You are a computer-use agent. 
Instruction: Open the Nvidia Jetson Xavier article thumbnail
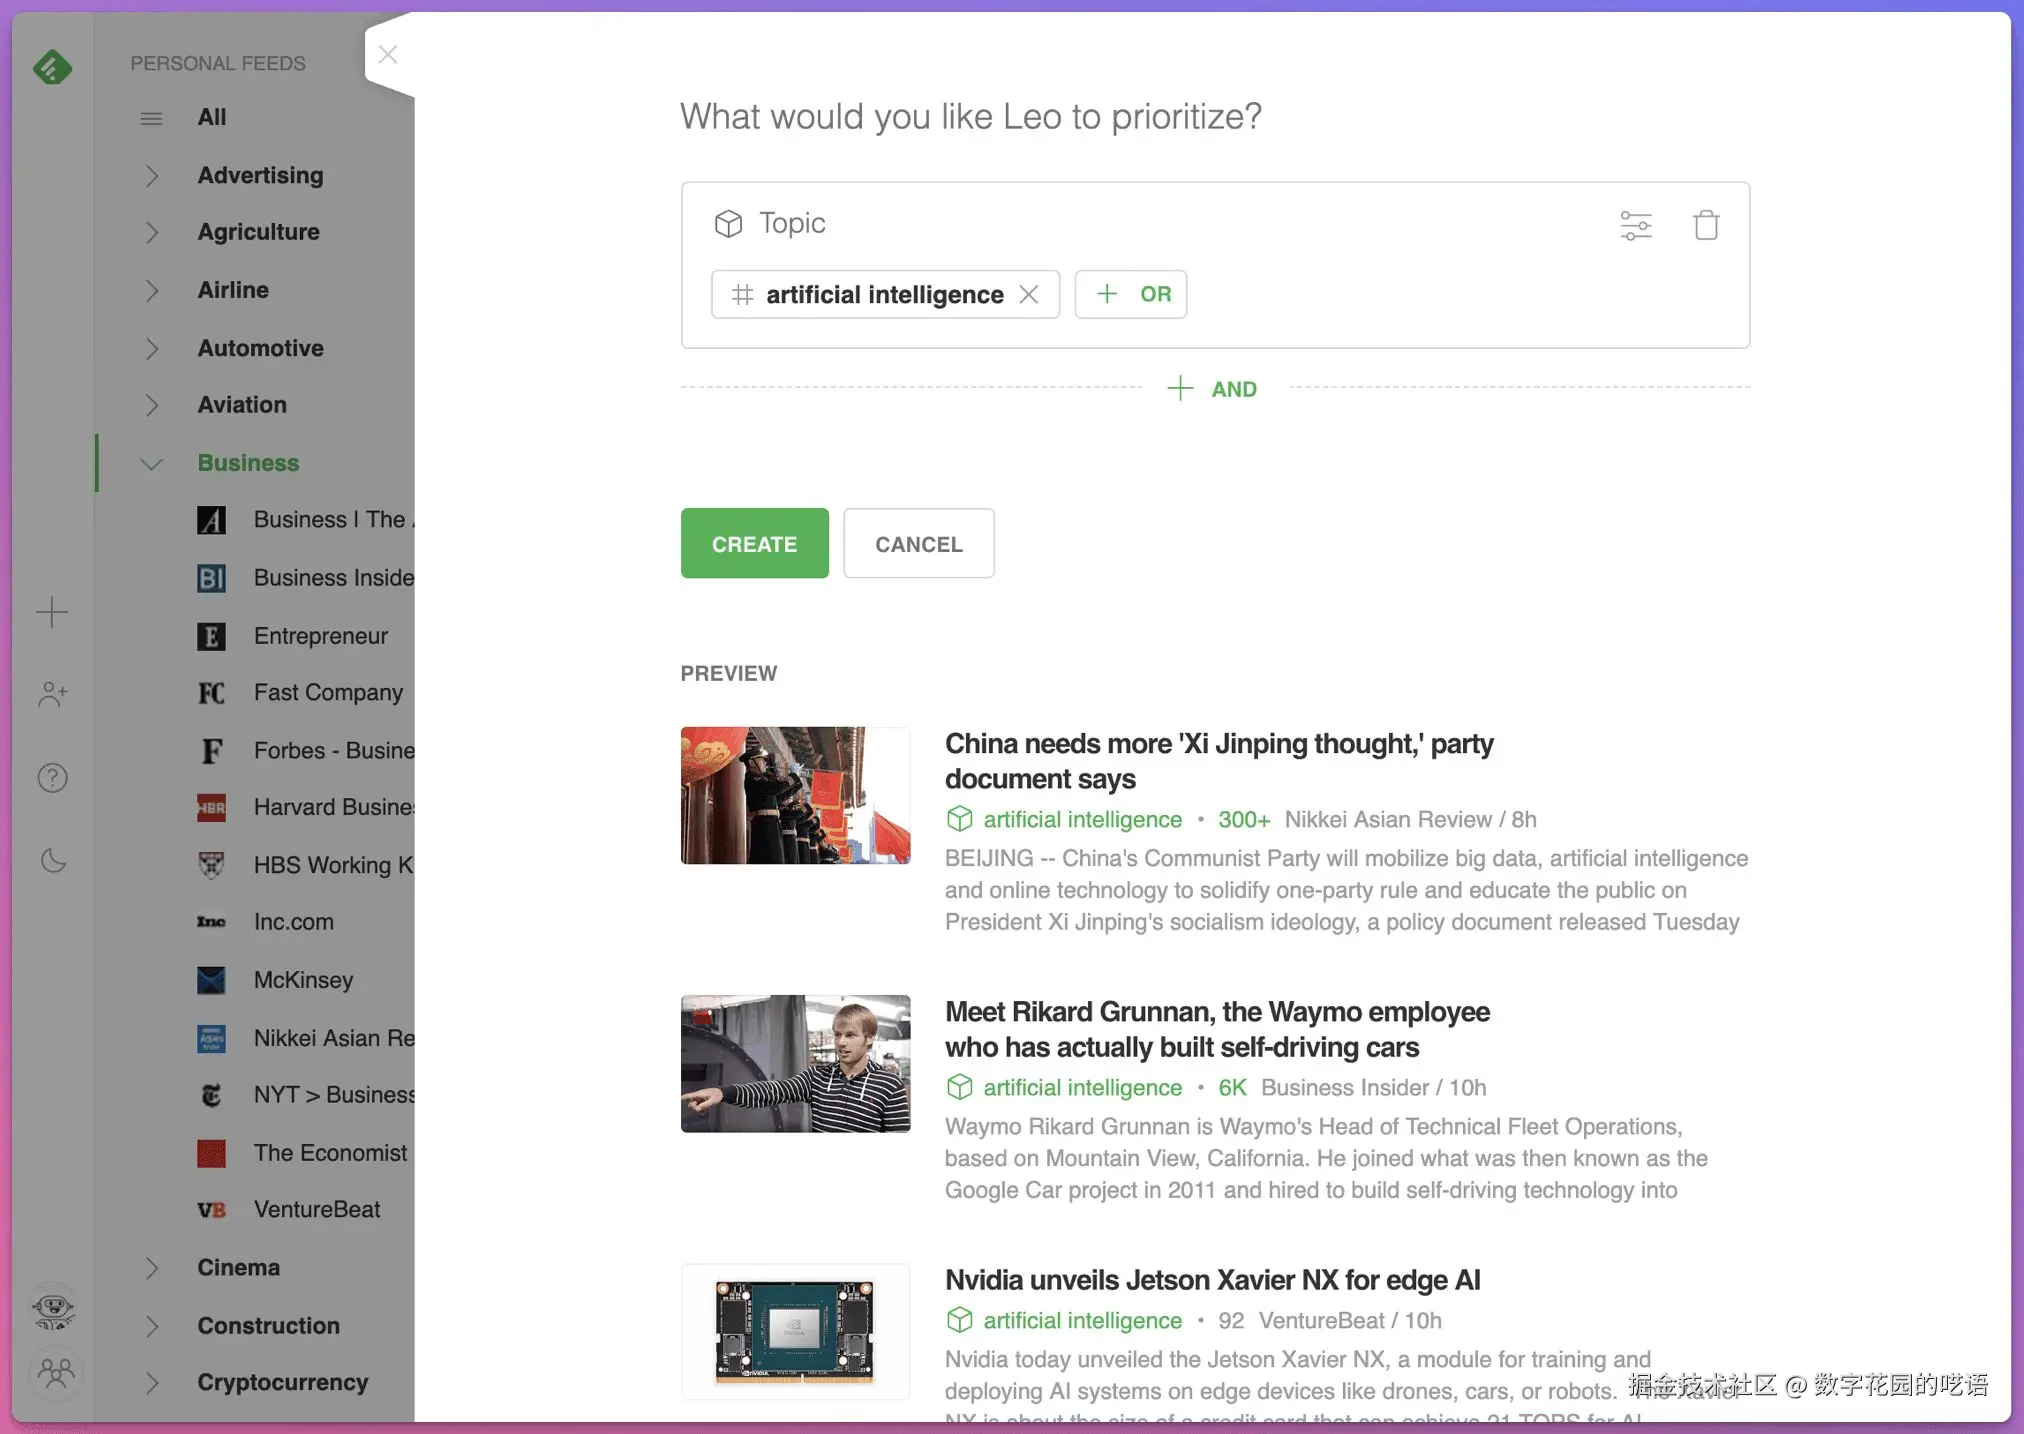point(795,1331)
